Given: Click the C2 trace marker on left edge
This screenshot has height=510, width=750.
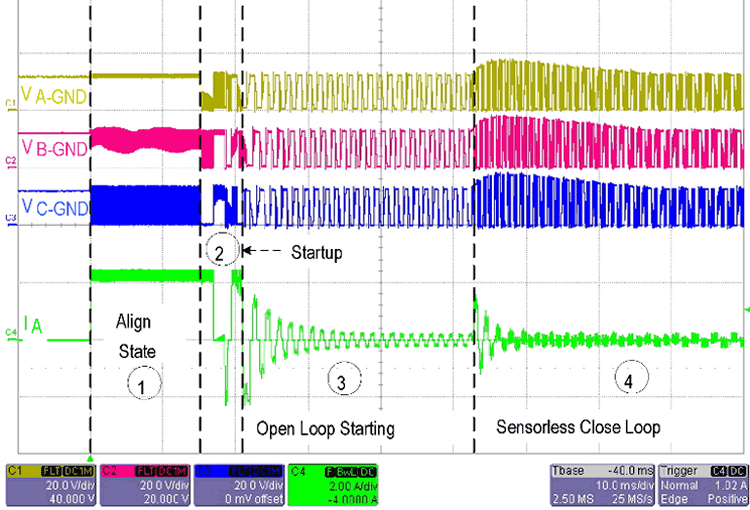Looking at the screenshot, I should click(x=9, y=160).
